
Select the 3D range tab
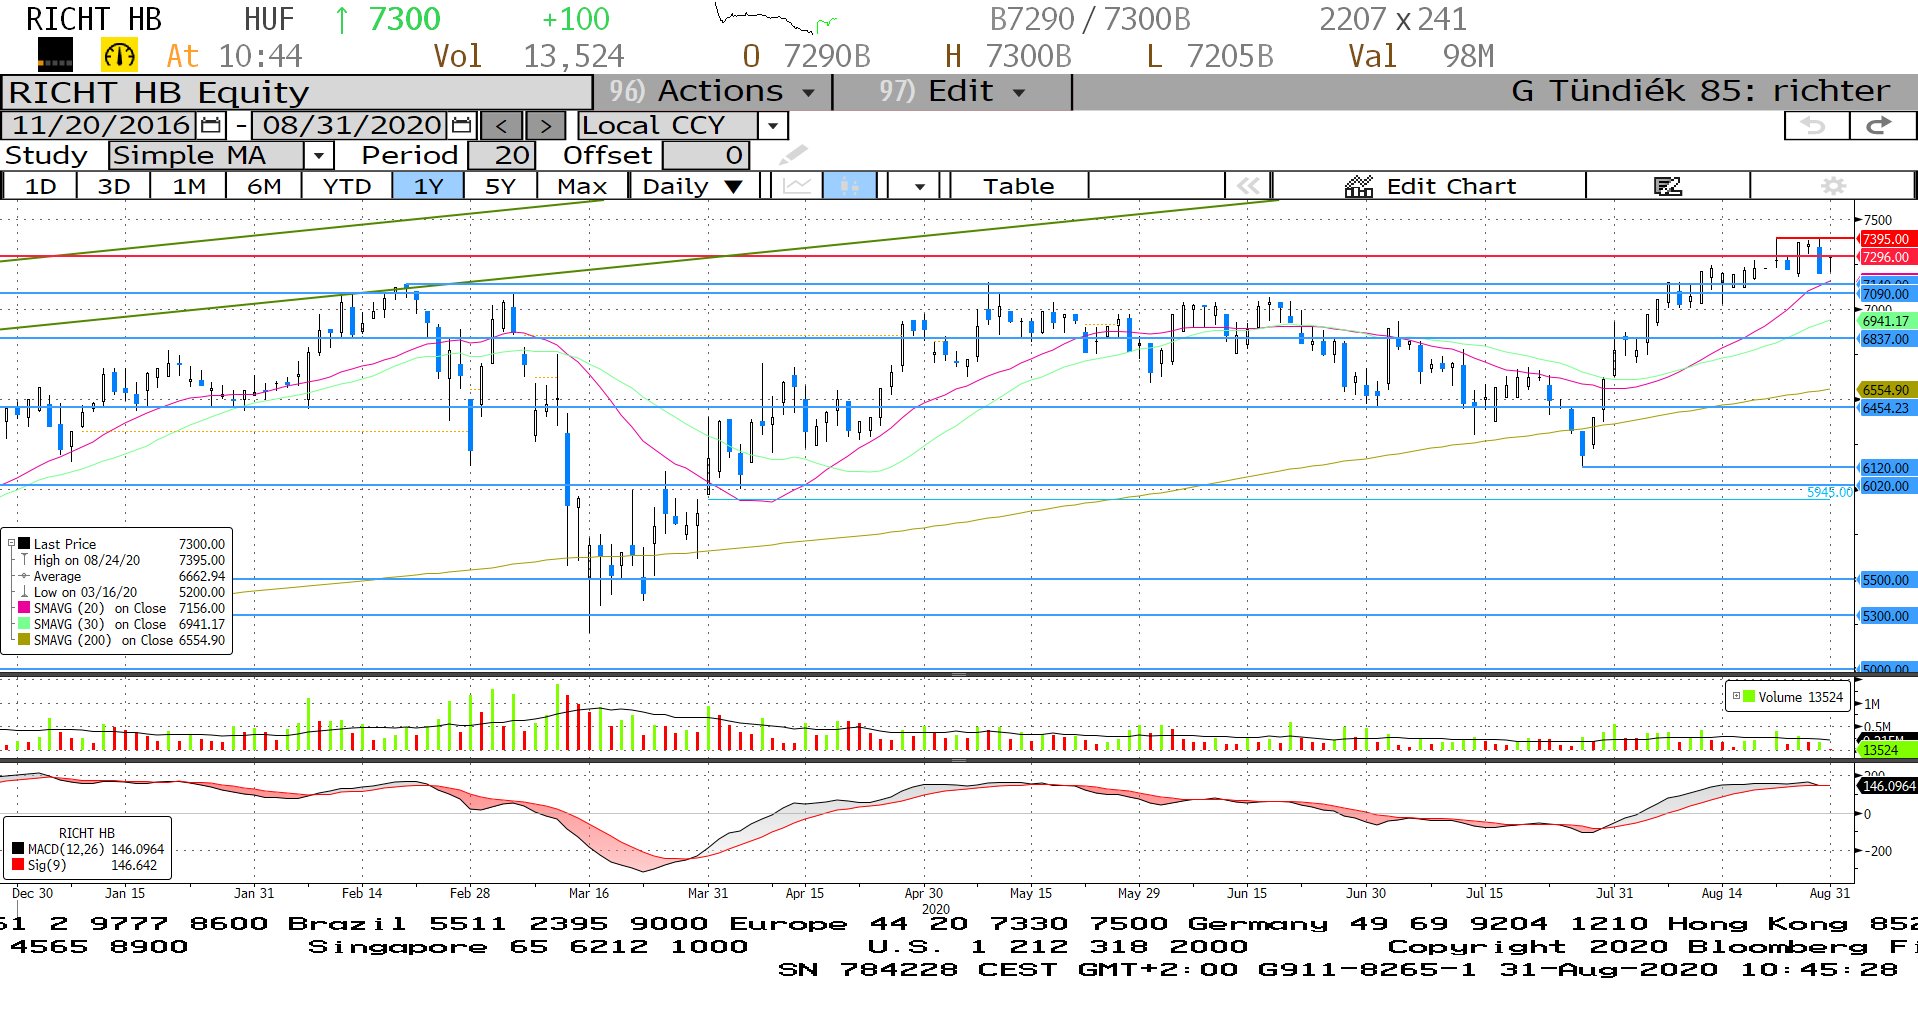click(114, 186)
